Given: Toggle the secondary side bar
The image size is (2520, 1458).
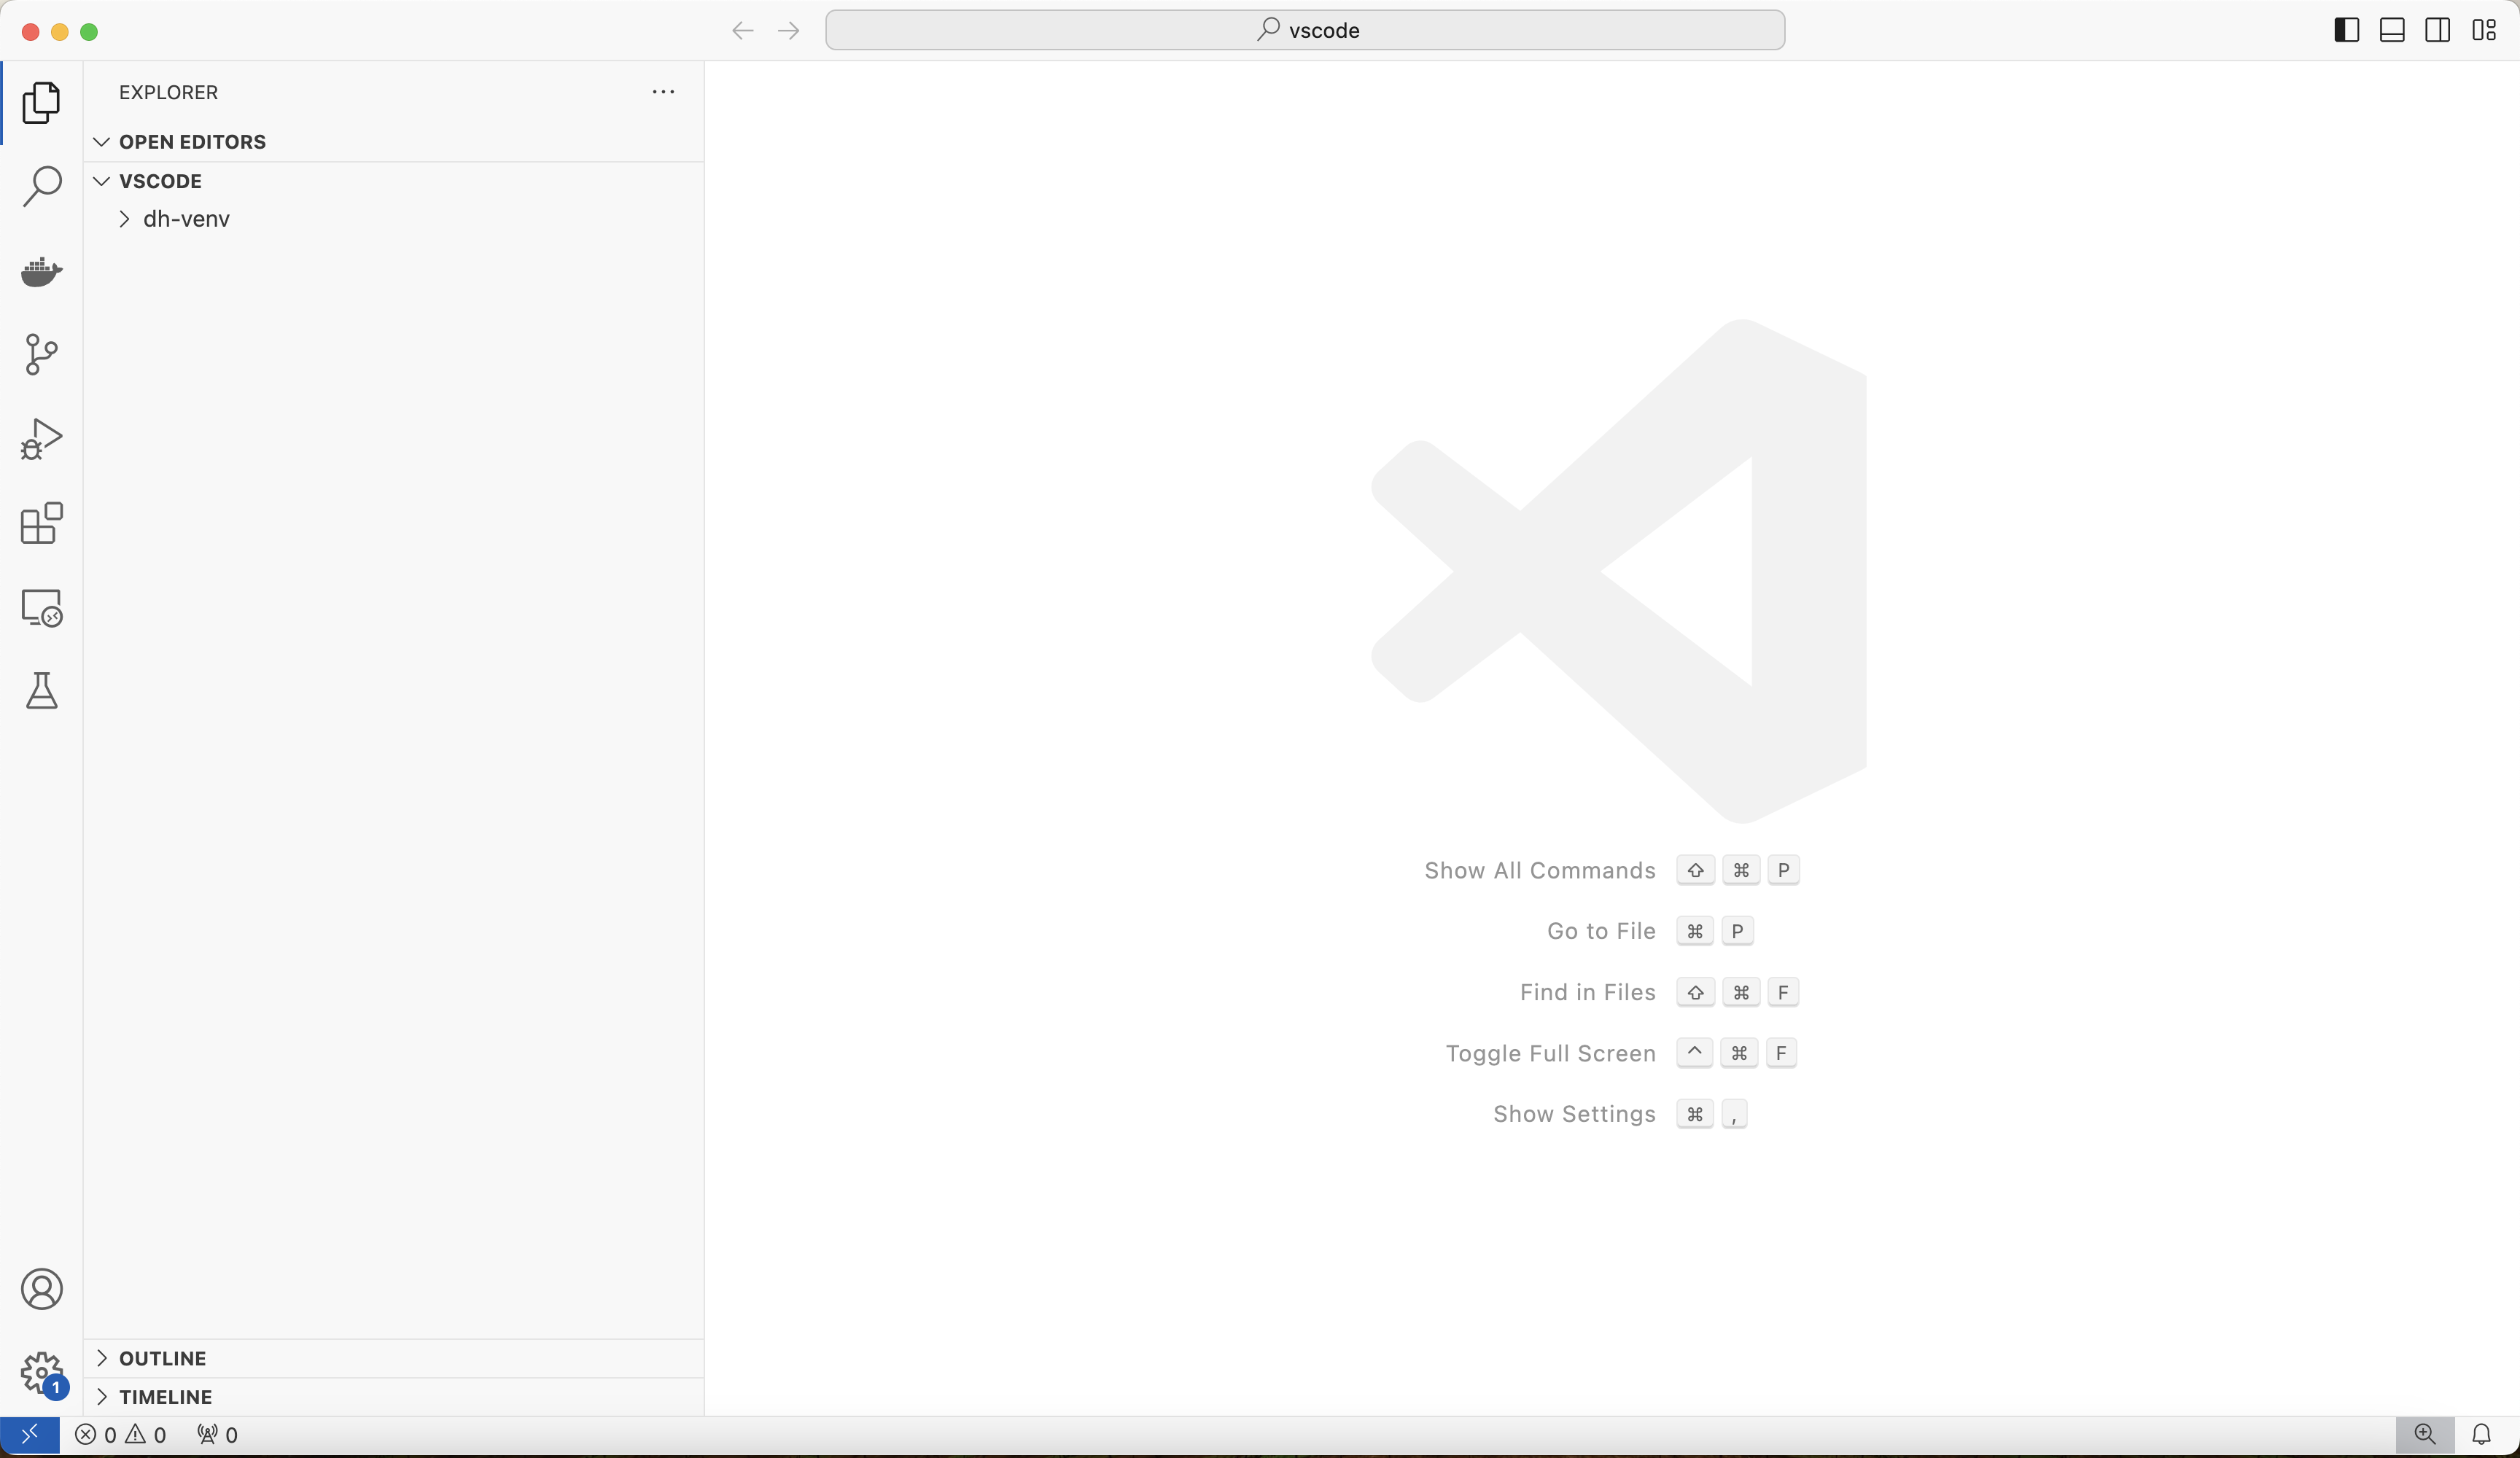Looking at the screenshot, I should (x=2437, y=30).
